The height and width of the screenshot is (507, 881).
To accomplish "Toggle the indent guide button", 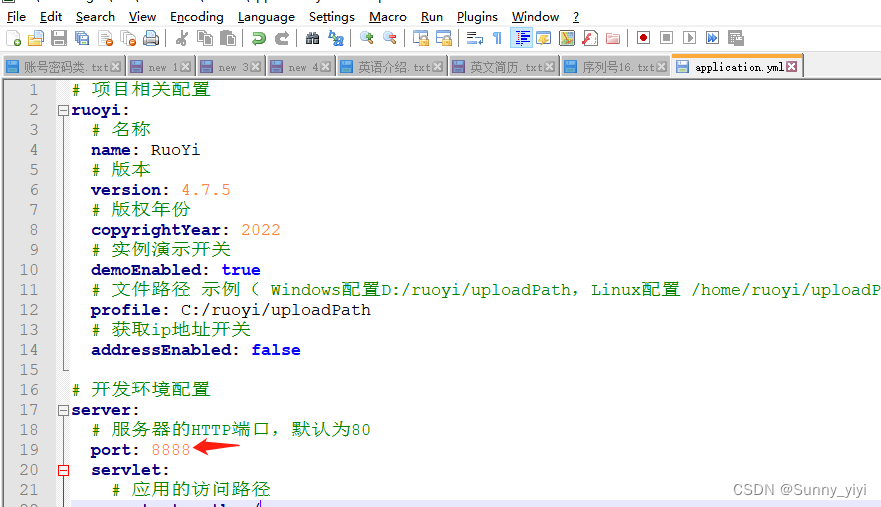I will (521, 38).
